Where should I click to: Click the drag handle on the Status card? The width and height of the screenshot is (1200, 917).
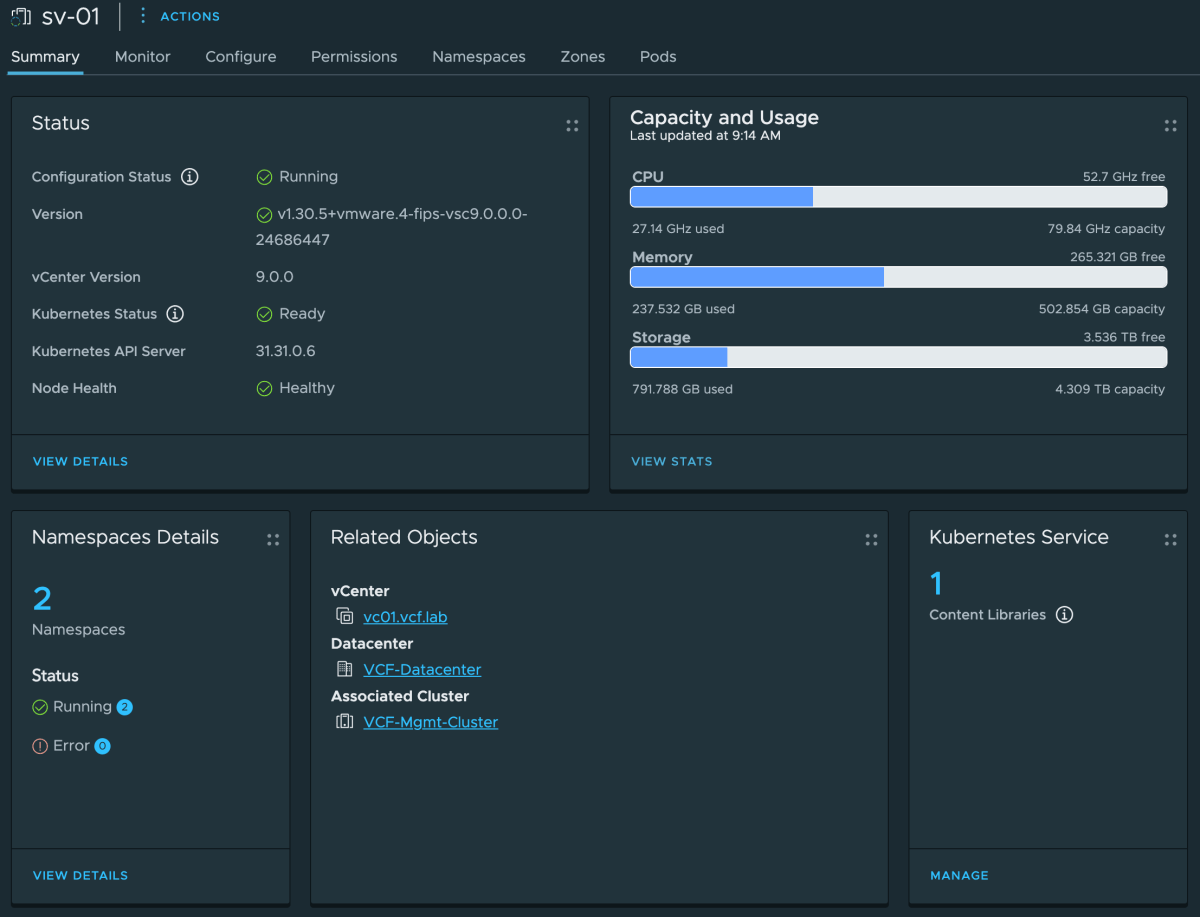click(x=572, y=126)
